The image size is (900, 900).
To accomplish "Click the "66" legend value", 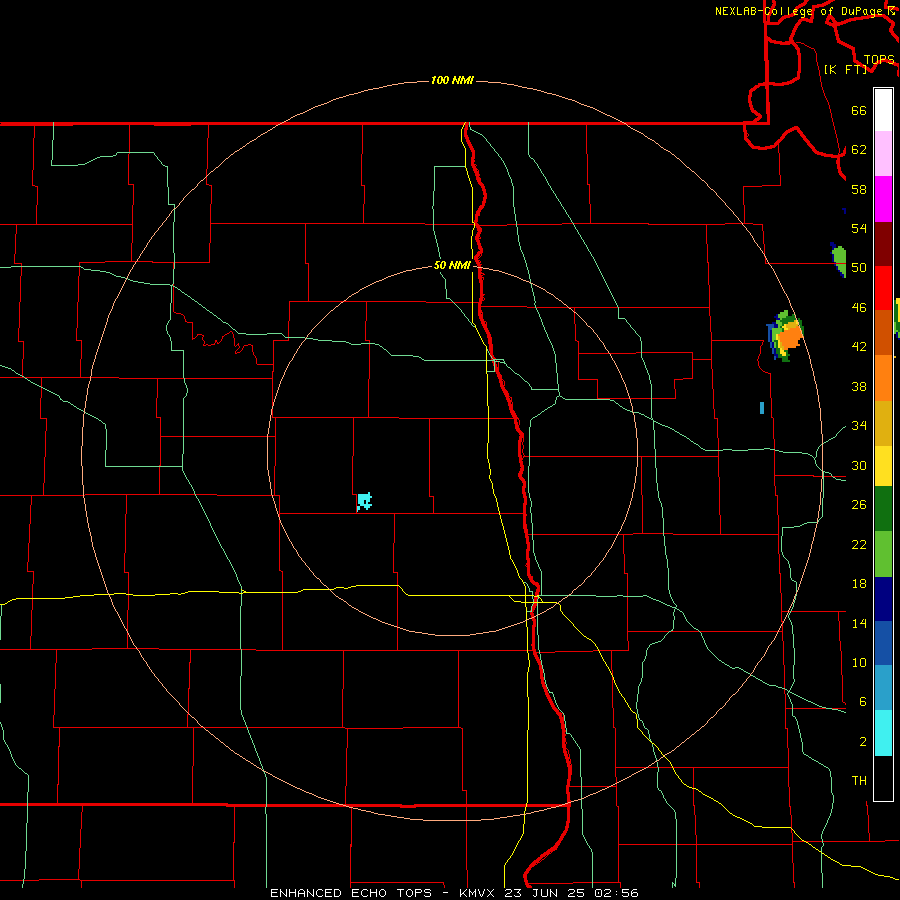I will pyautogui.click(x=859, y=110).
